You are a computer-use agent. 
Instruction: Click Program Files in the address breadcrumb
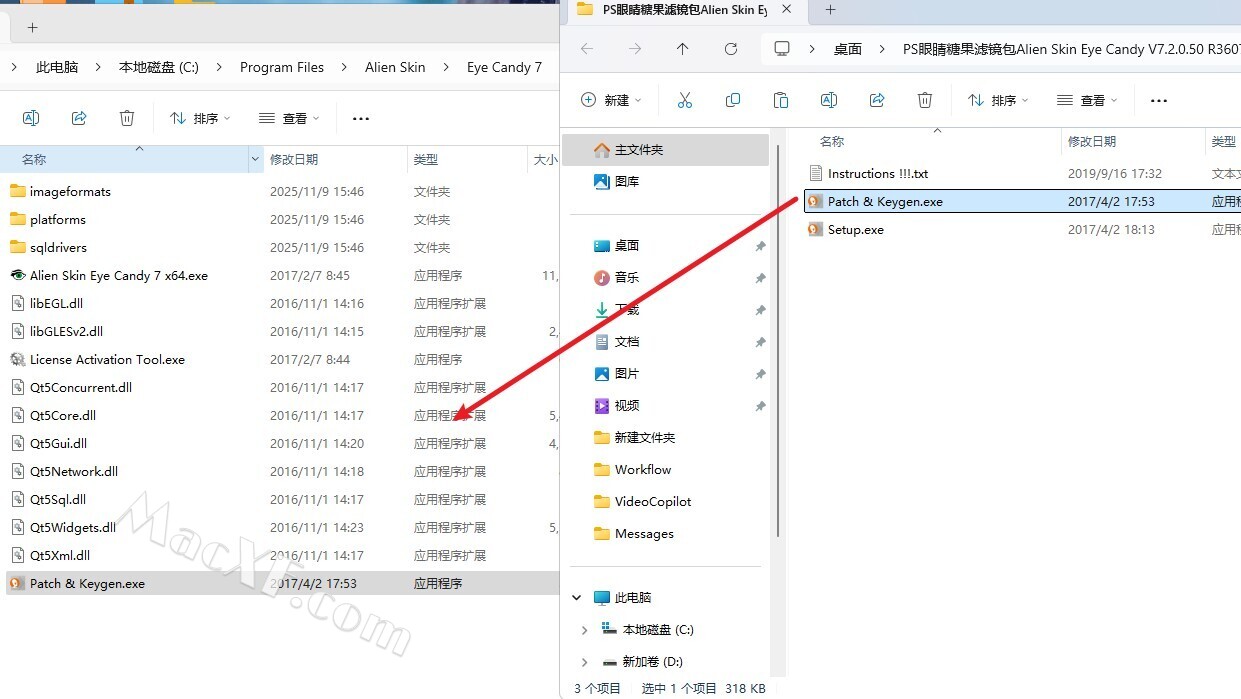click(x=282, y=67)
